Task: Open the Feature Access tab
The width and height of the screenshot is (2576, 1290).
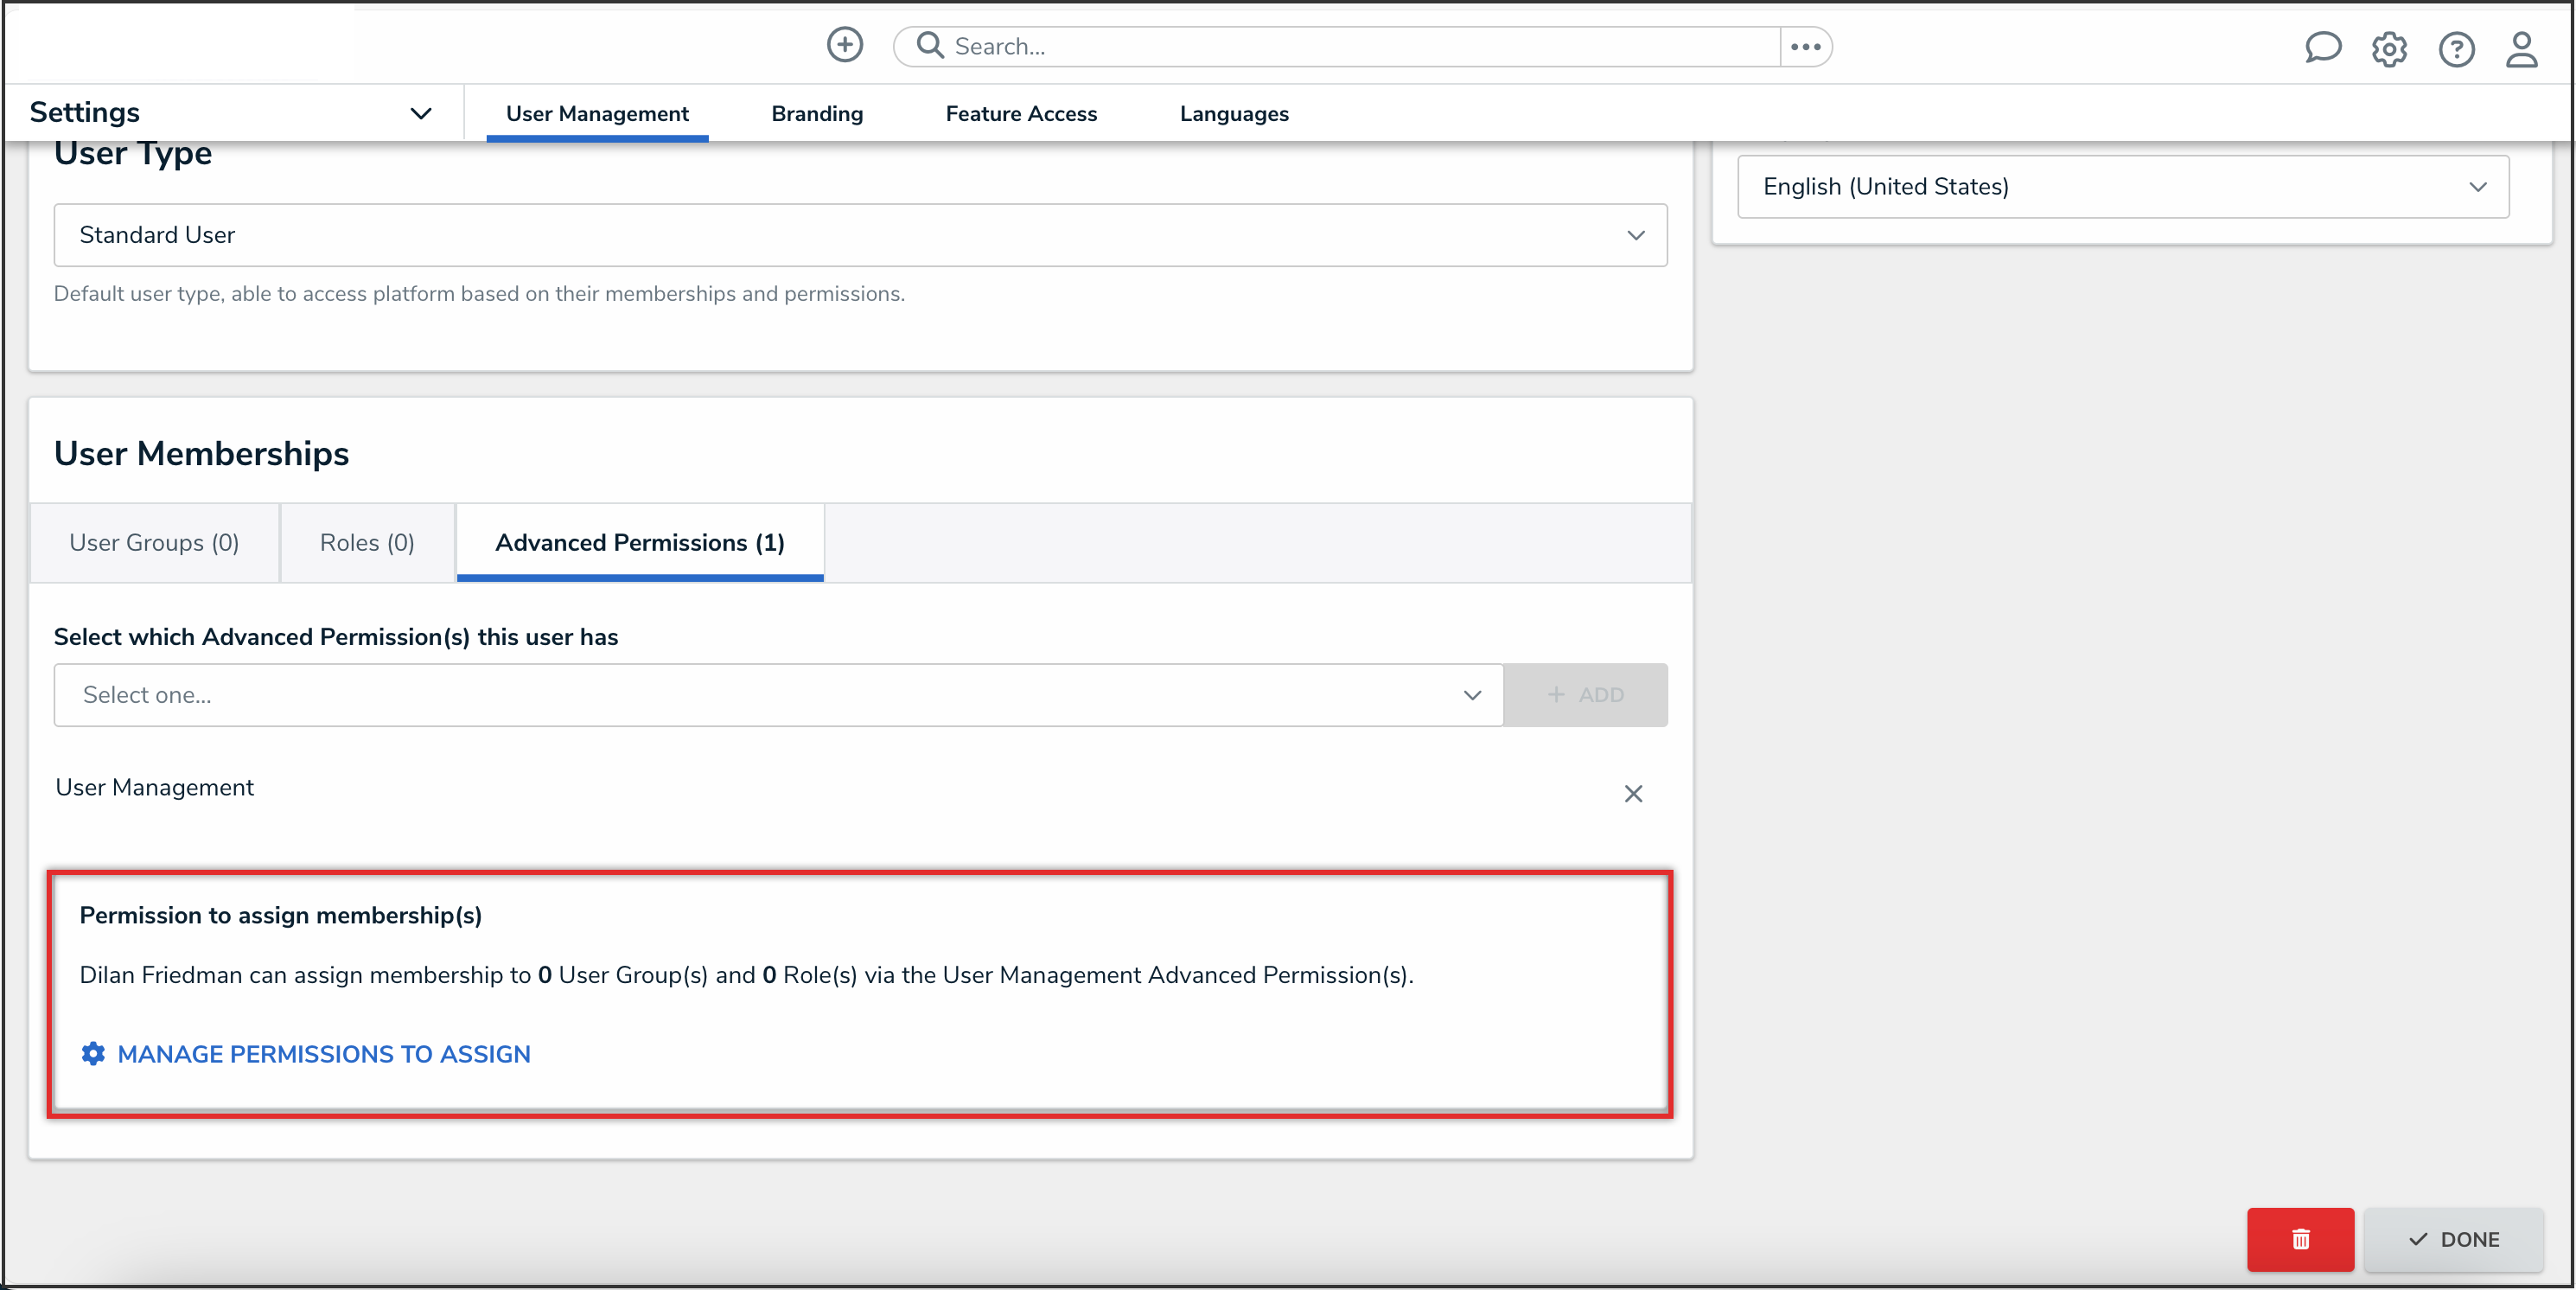Action: pos(1021,114)
